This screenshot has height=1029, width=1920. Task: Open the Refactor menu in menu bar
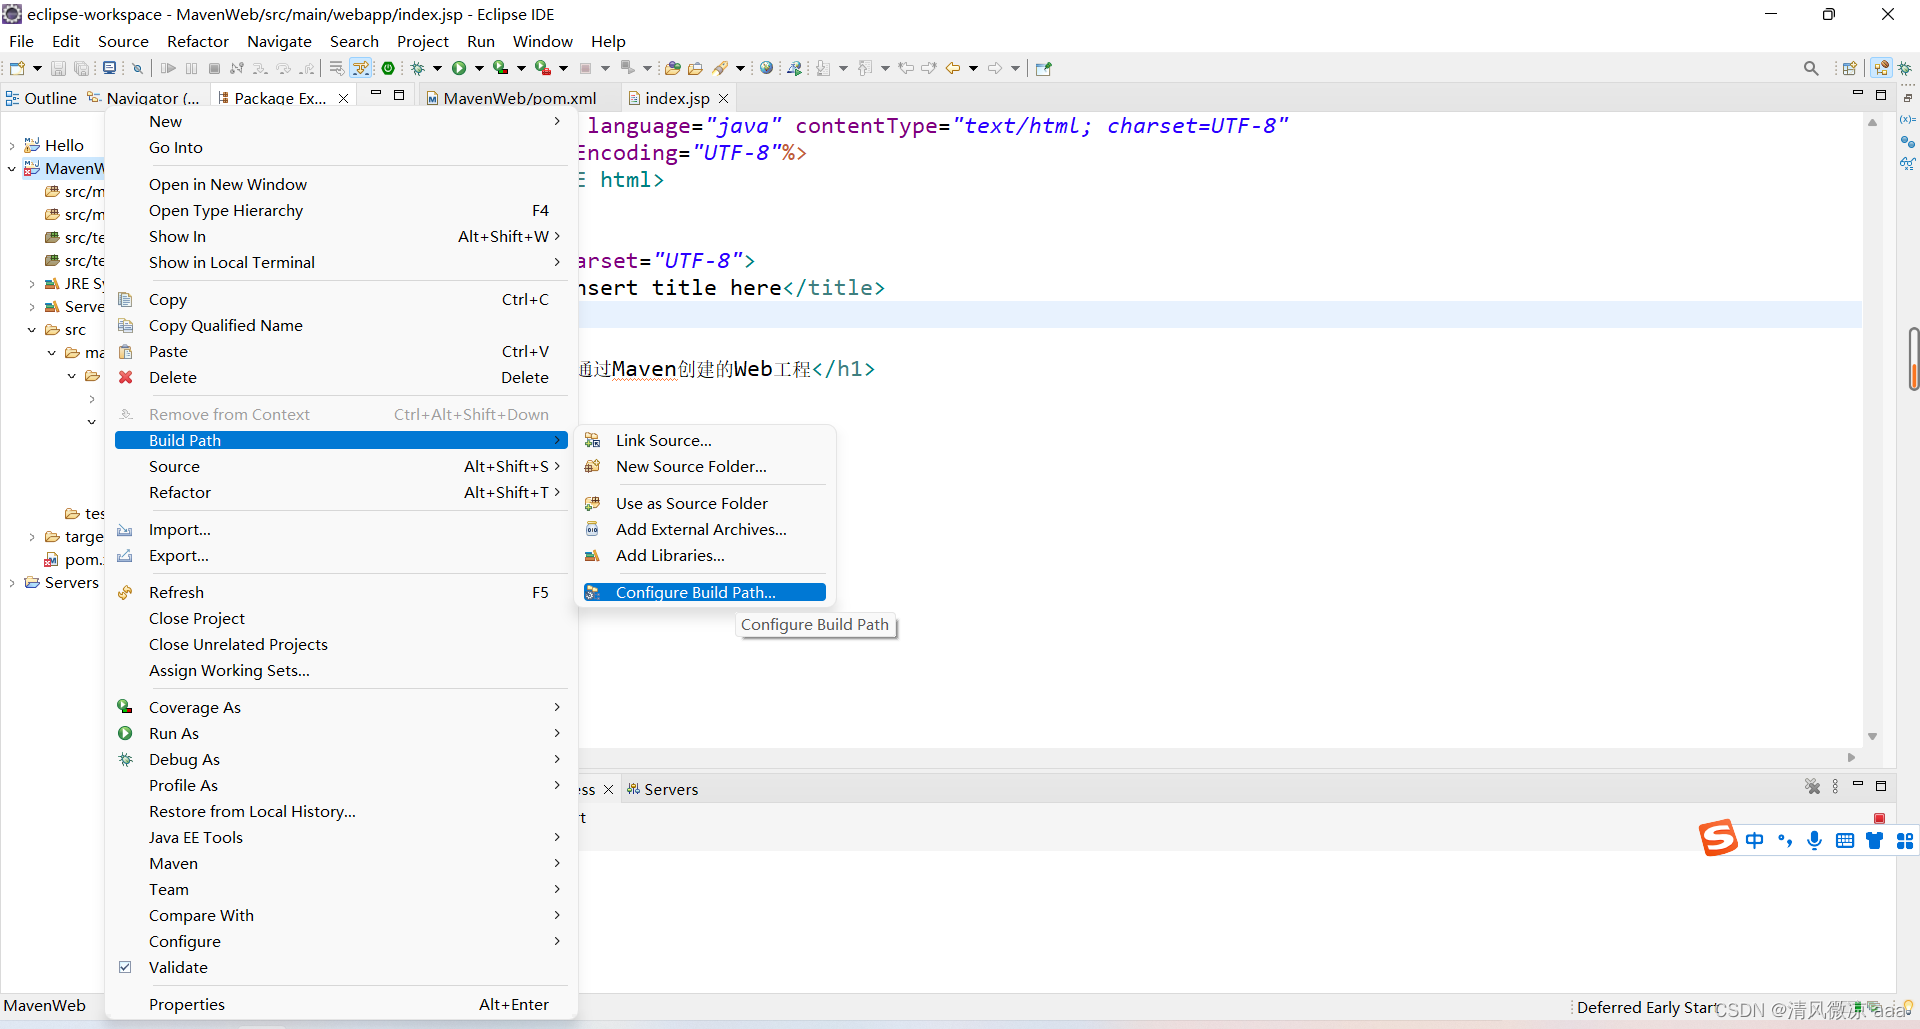click(198, 41)
